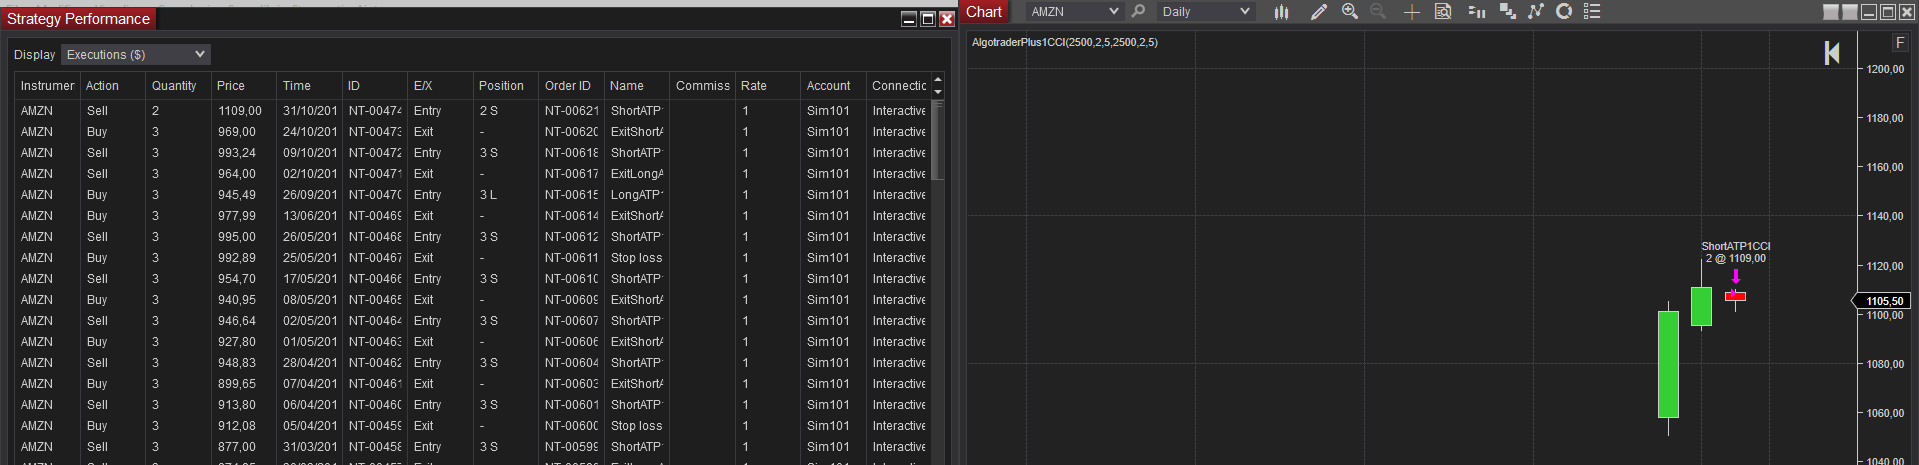Viewport: 1919px width, 465px height.
Task: Open the data series icon
Action: pos(1507,11)
